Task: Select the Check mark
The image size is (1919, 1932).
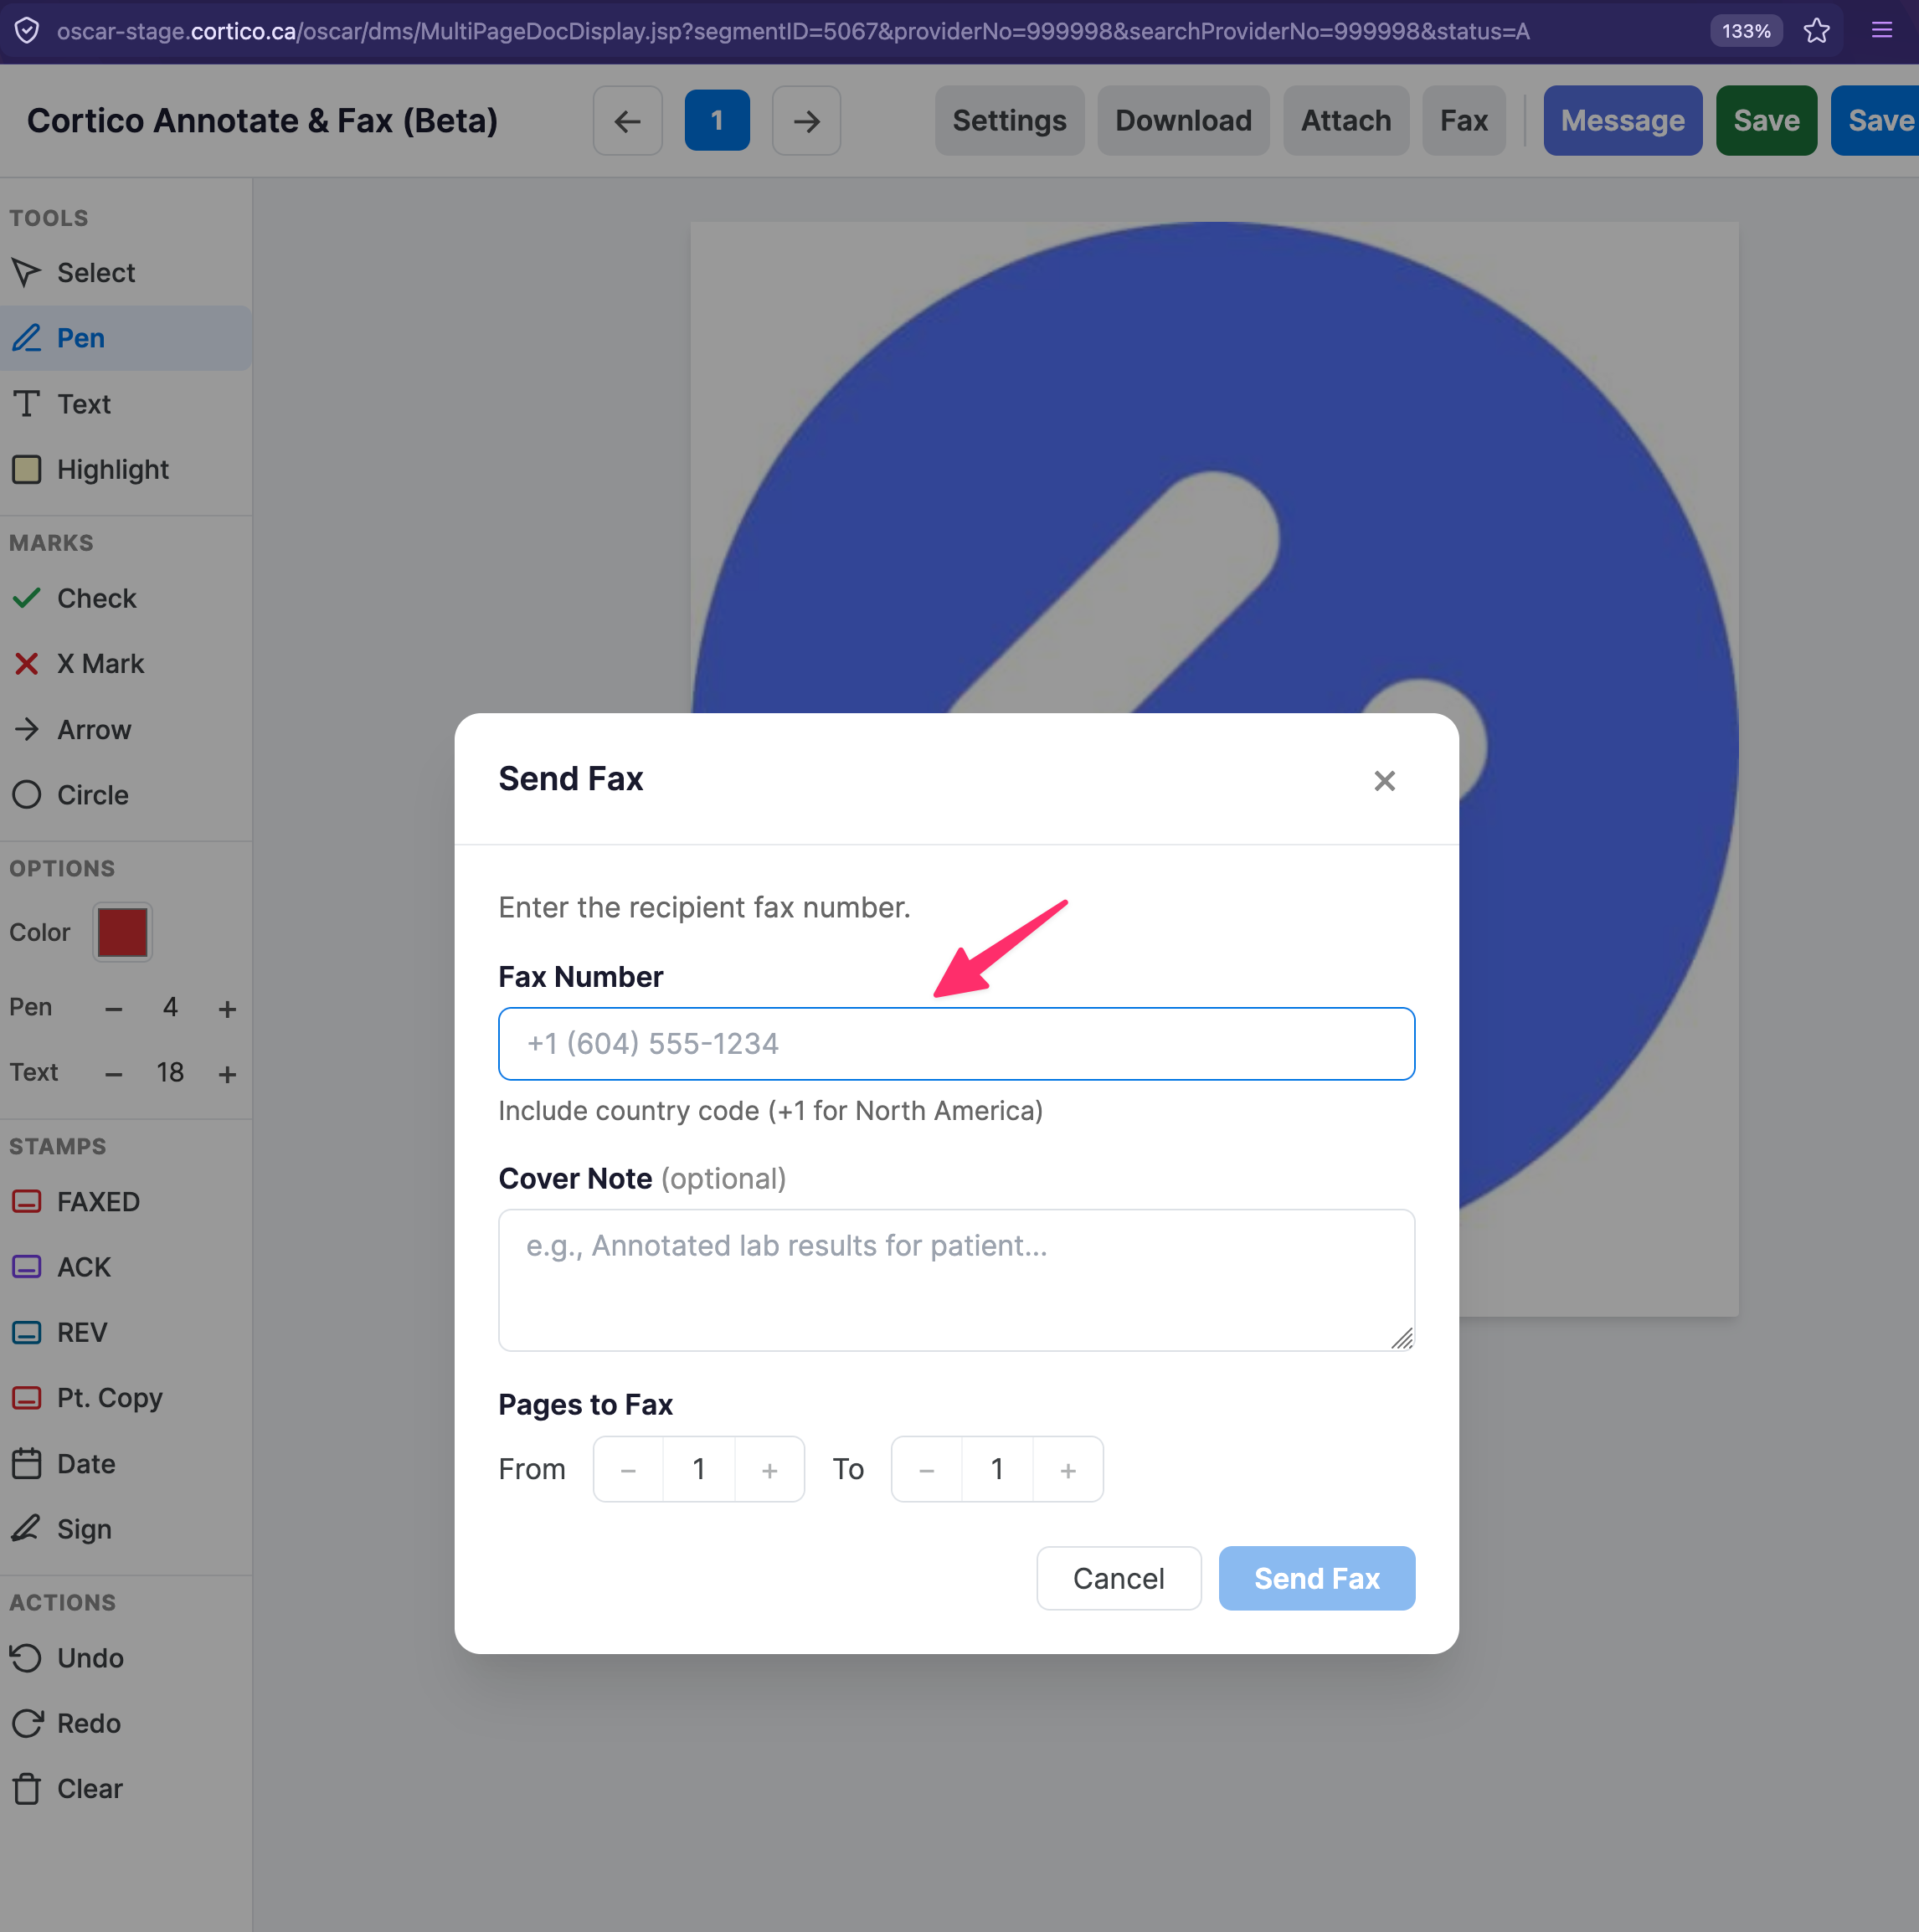Action: [x=125, y=598]
